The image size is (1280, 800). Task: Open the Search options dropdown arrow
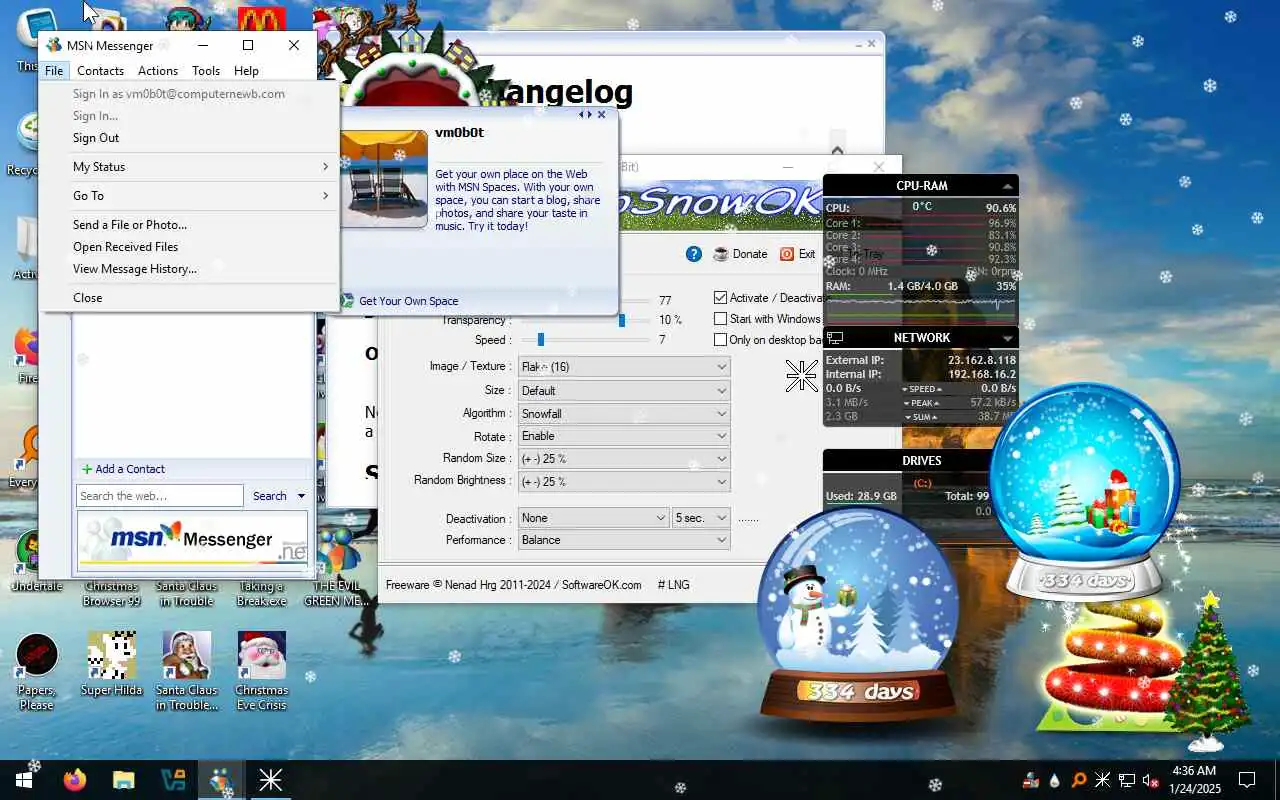300,496
